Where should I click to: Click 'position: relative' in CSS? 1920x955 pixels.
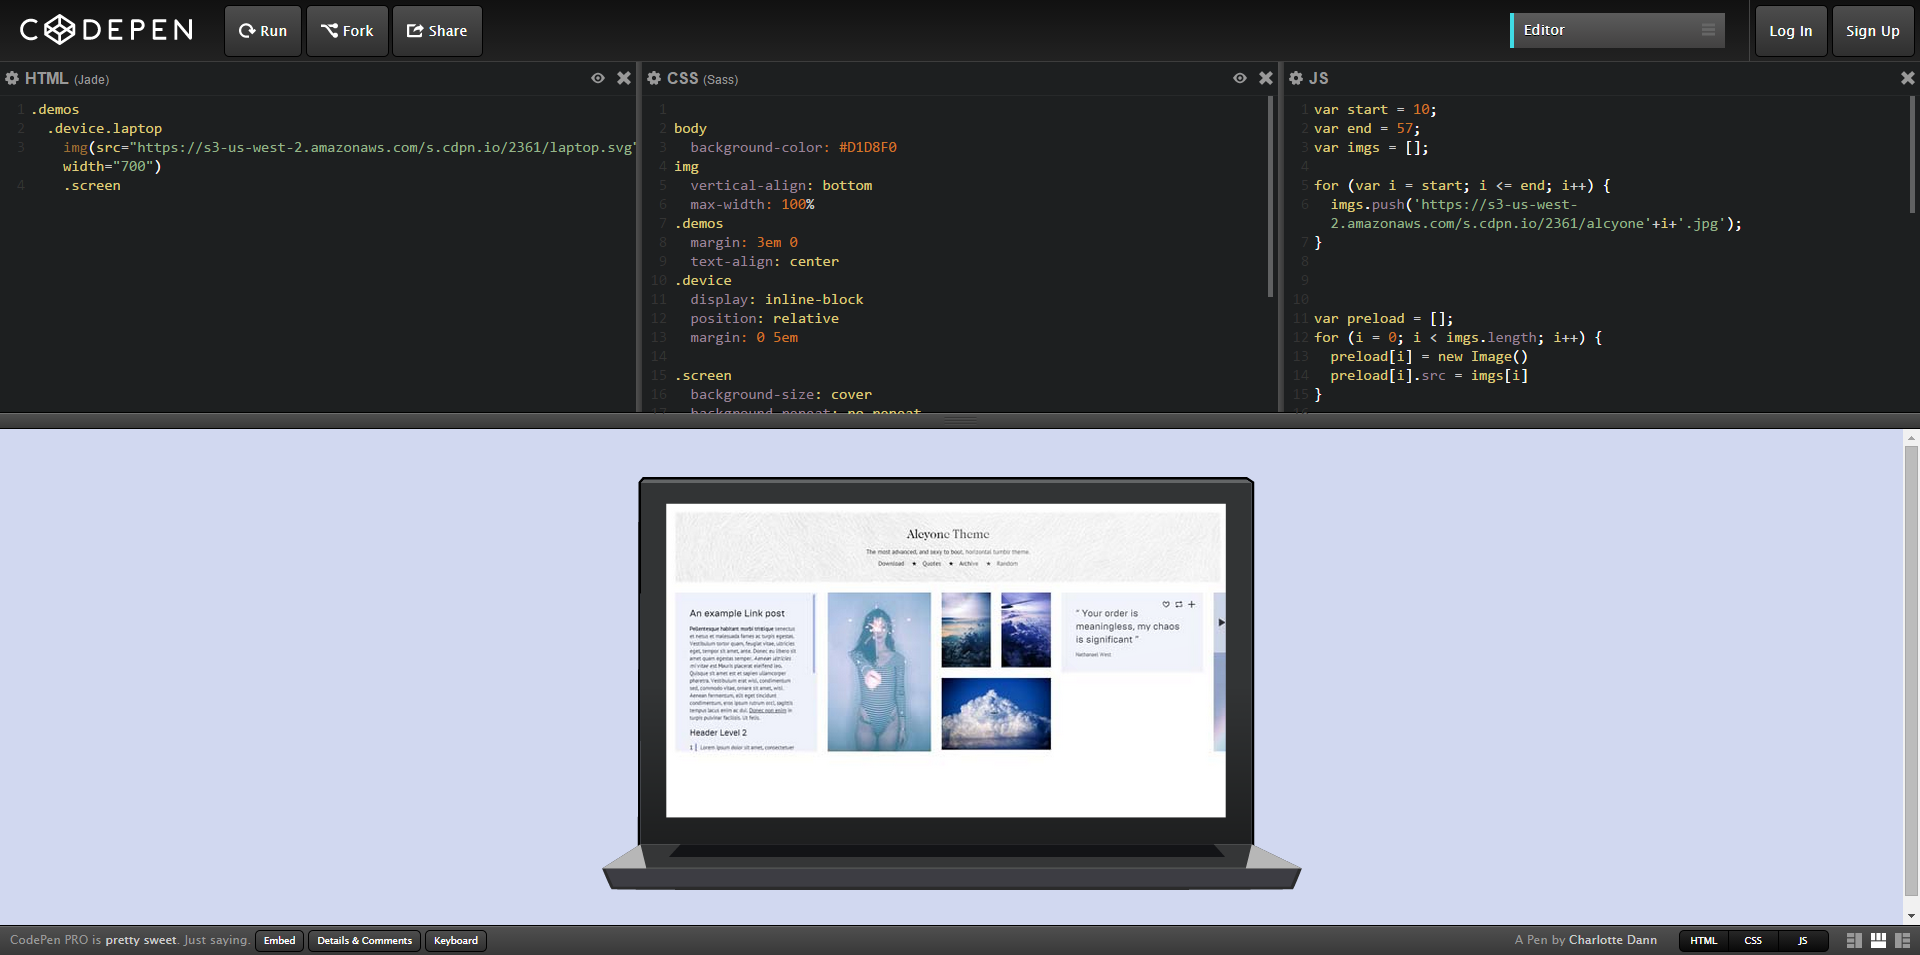765,318
